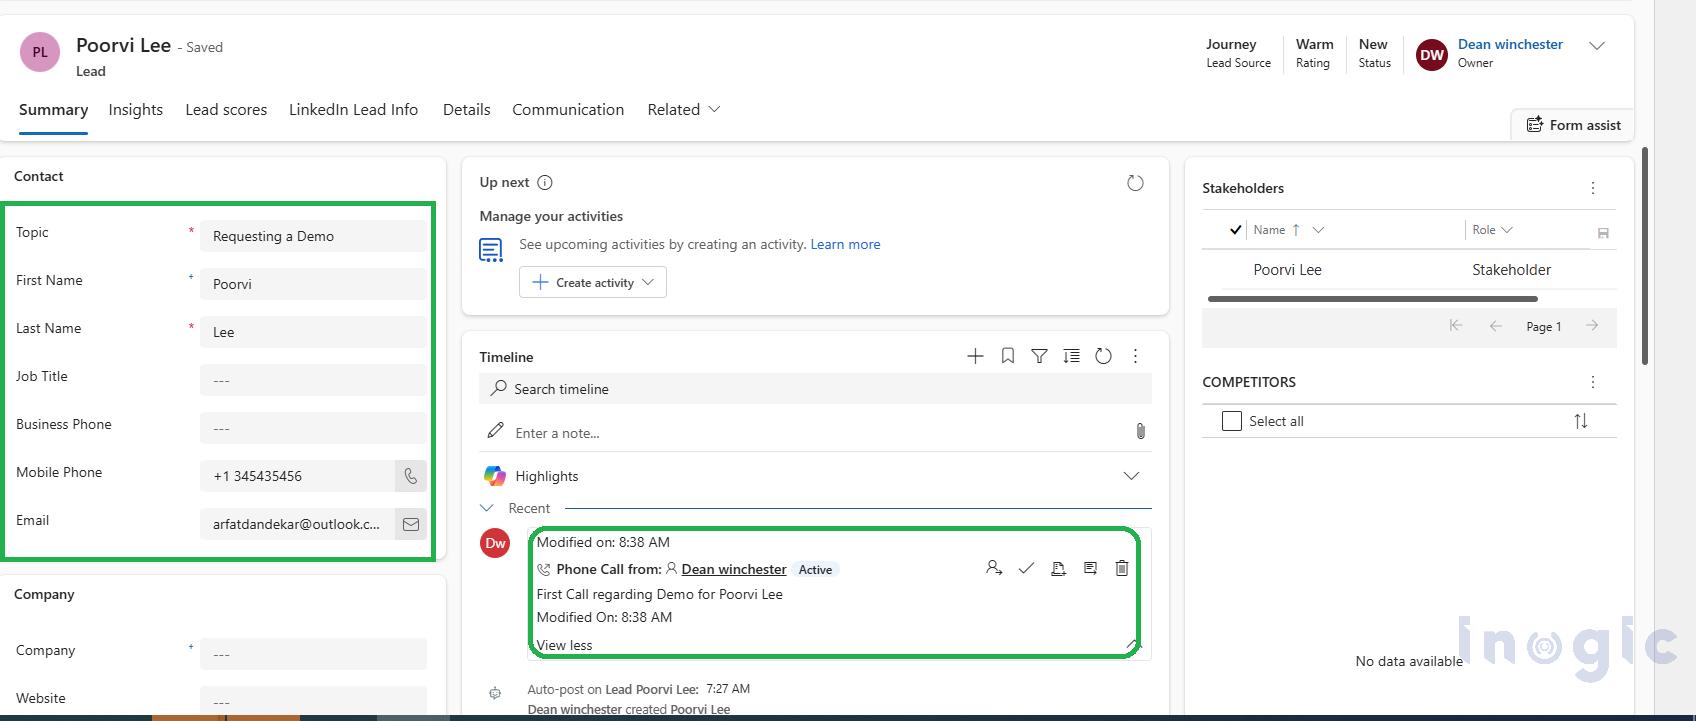Call the mobile phone number

[x=411, y=476]
